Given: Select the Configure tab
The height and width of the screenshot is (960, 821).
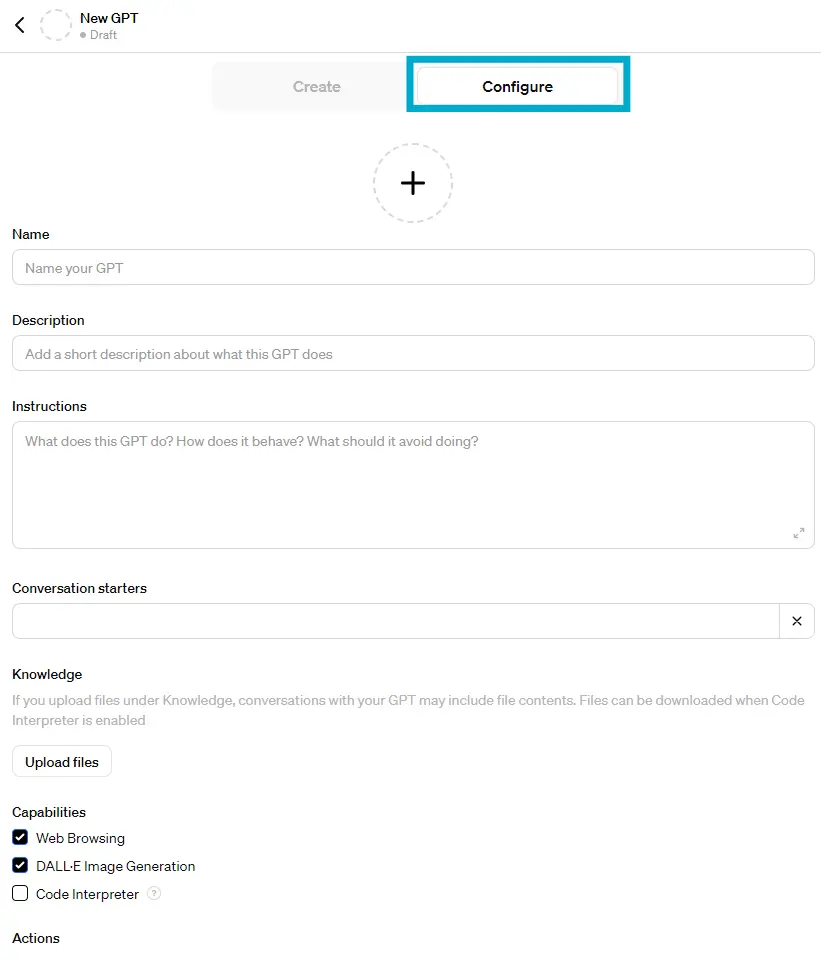Looking at the screenshot, I should click(517, 87).
